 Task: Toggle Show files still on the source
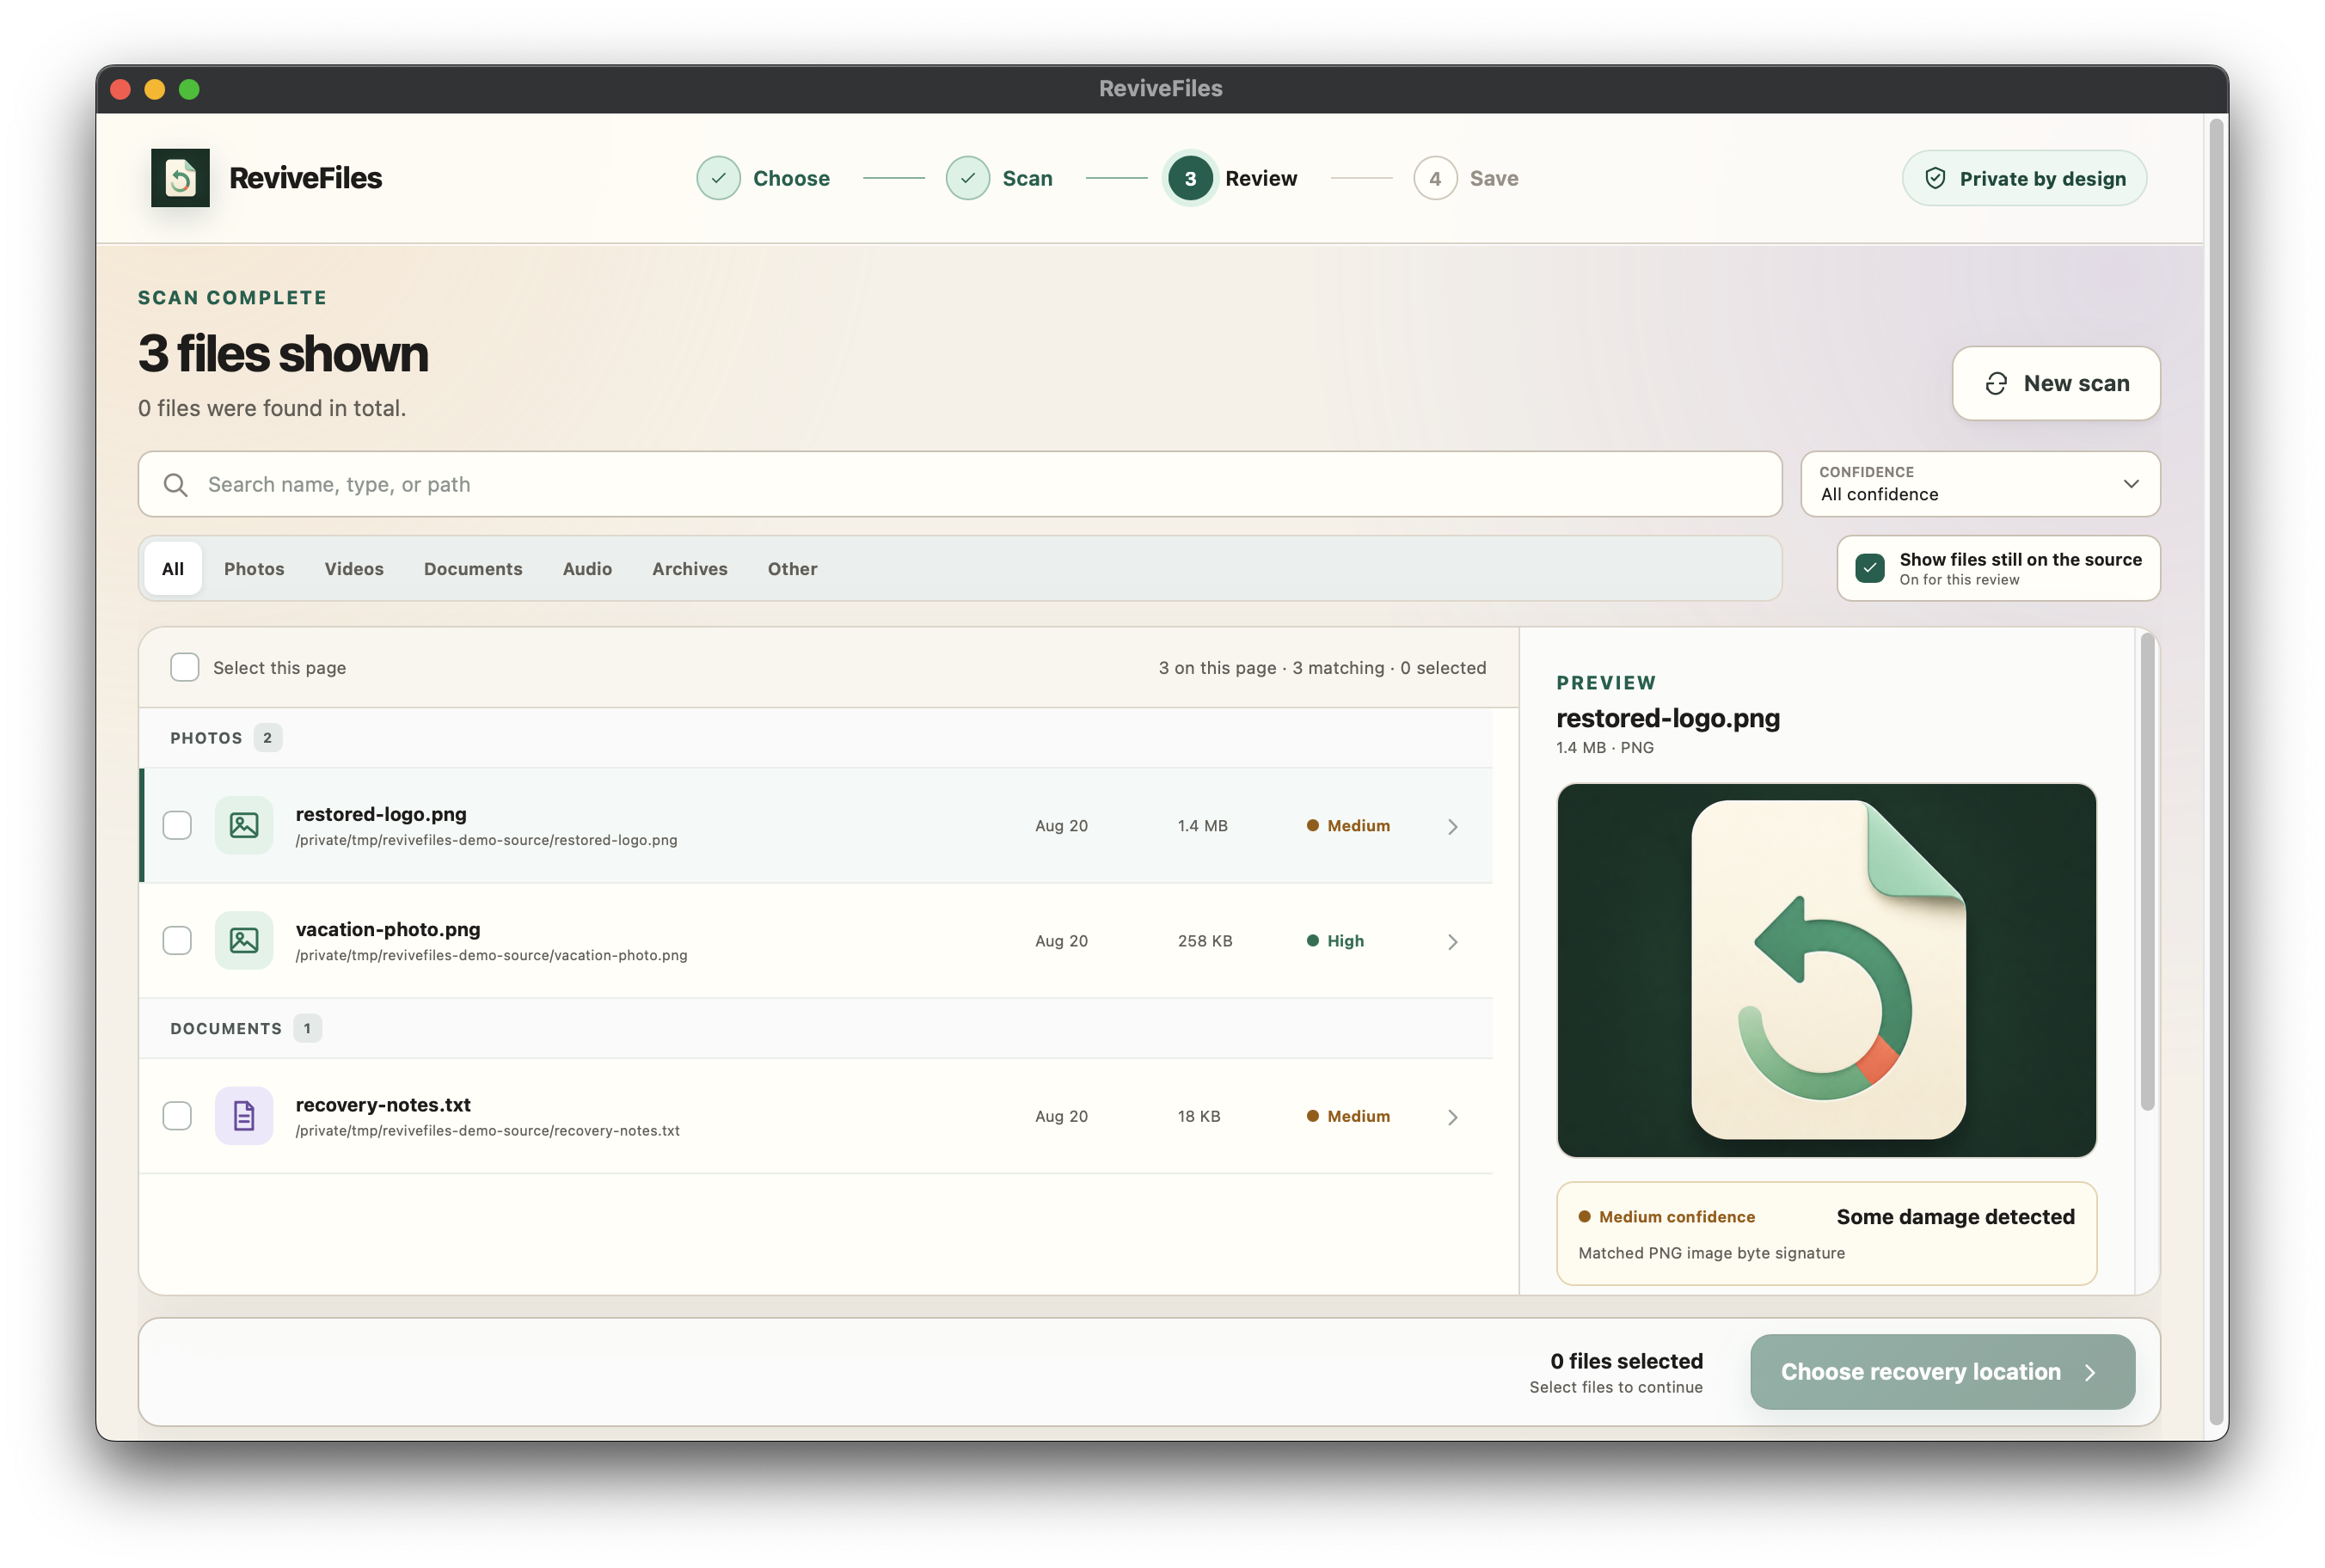1869,568
